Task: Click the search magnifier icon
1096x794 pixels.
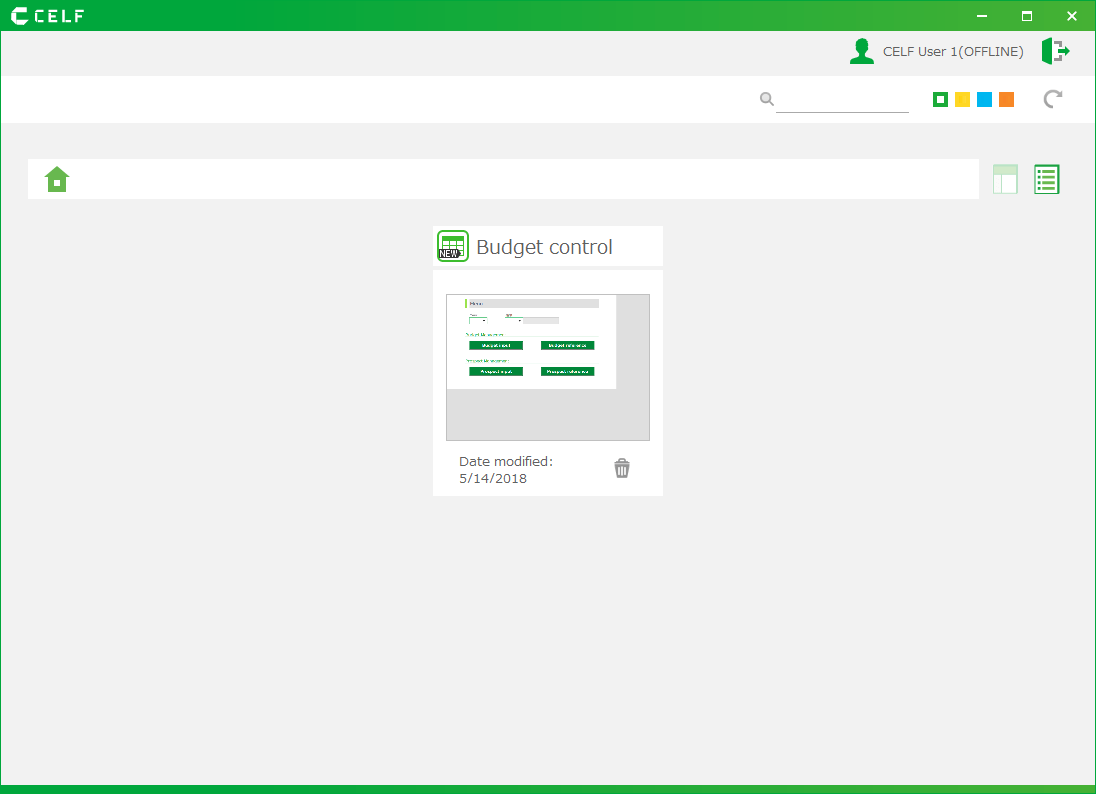Action: click(766, 99)
